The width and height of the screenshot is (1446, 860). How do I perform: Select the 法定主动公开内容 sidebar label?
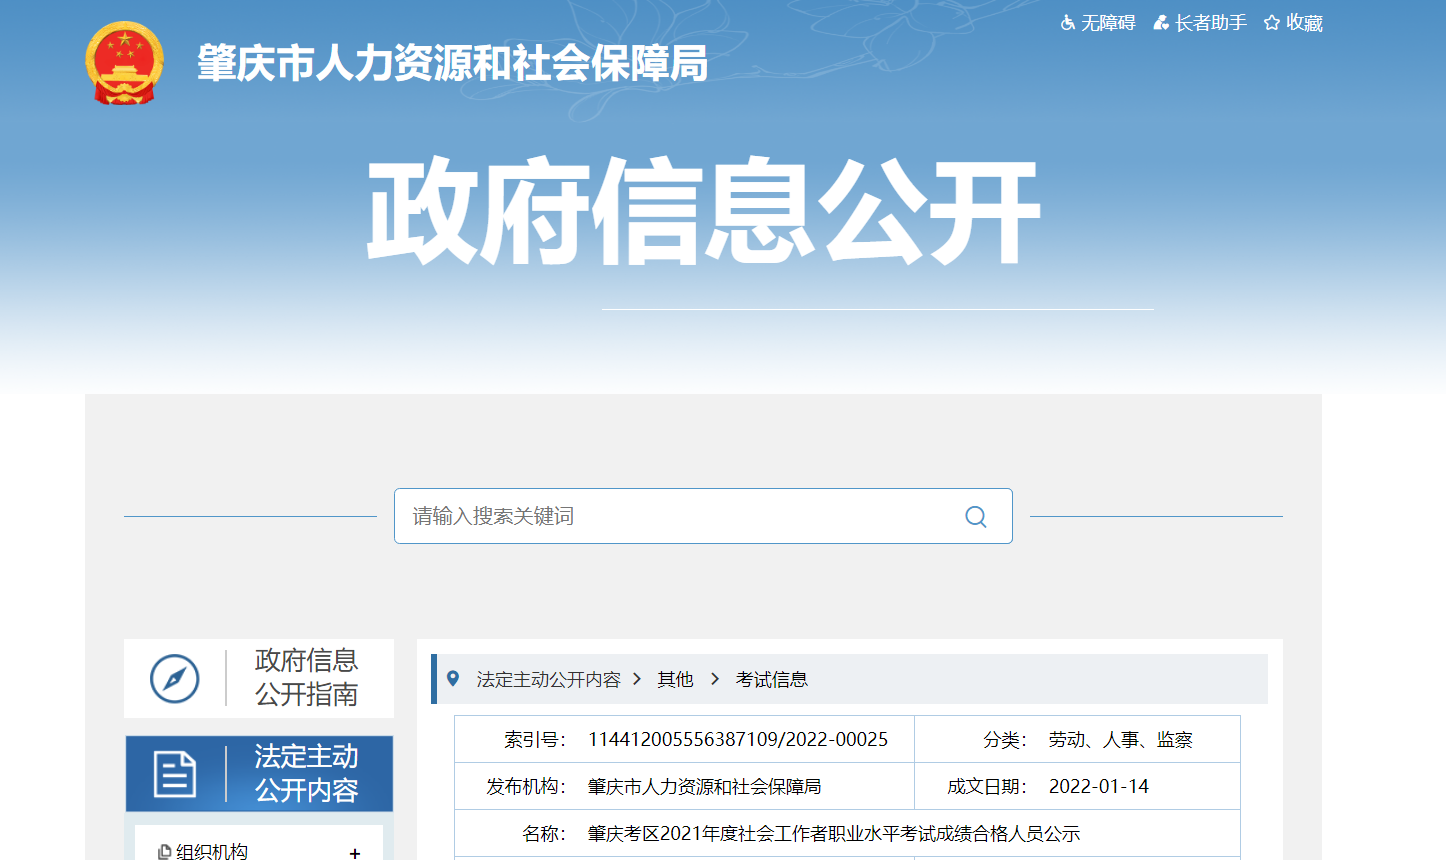306,774
